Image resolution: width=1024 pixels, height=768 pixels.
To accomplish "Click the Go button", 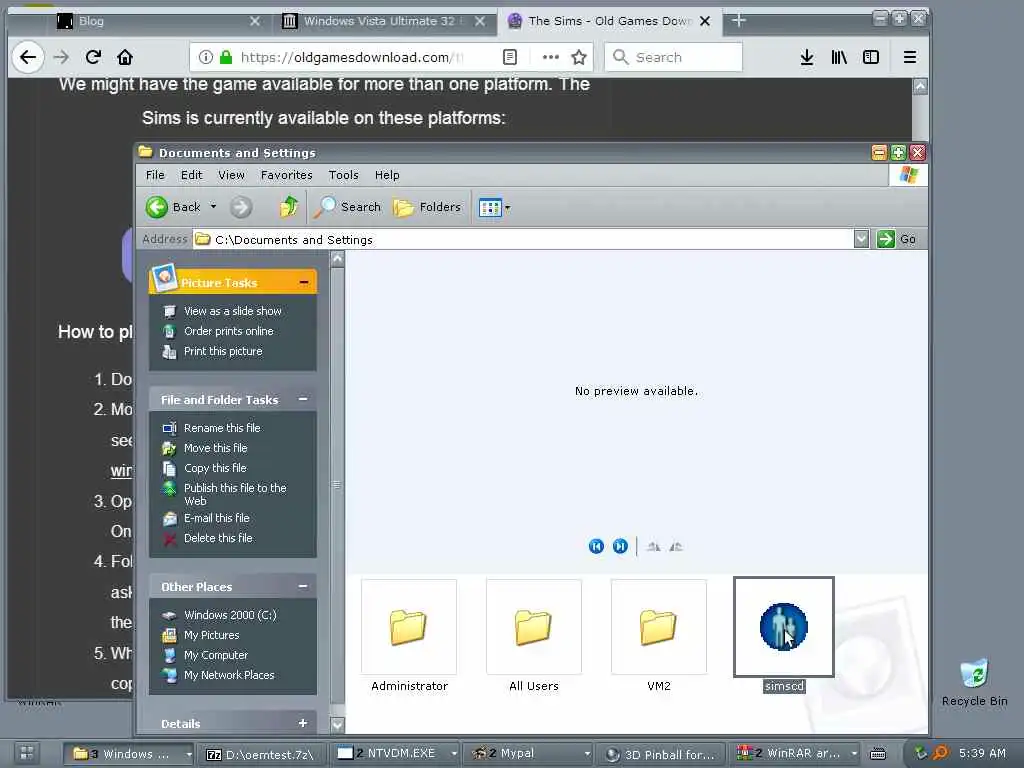I will 897,239.
